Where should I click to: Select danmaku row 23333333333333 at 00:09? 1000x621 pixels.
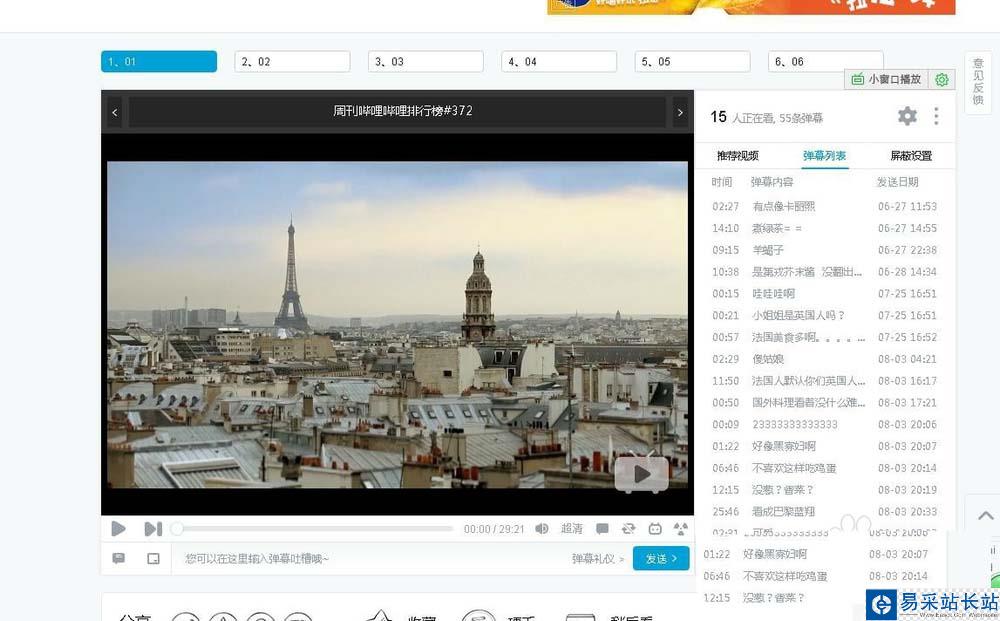[824, 424]
